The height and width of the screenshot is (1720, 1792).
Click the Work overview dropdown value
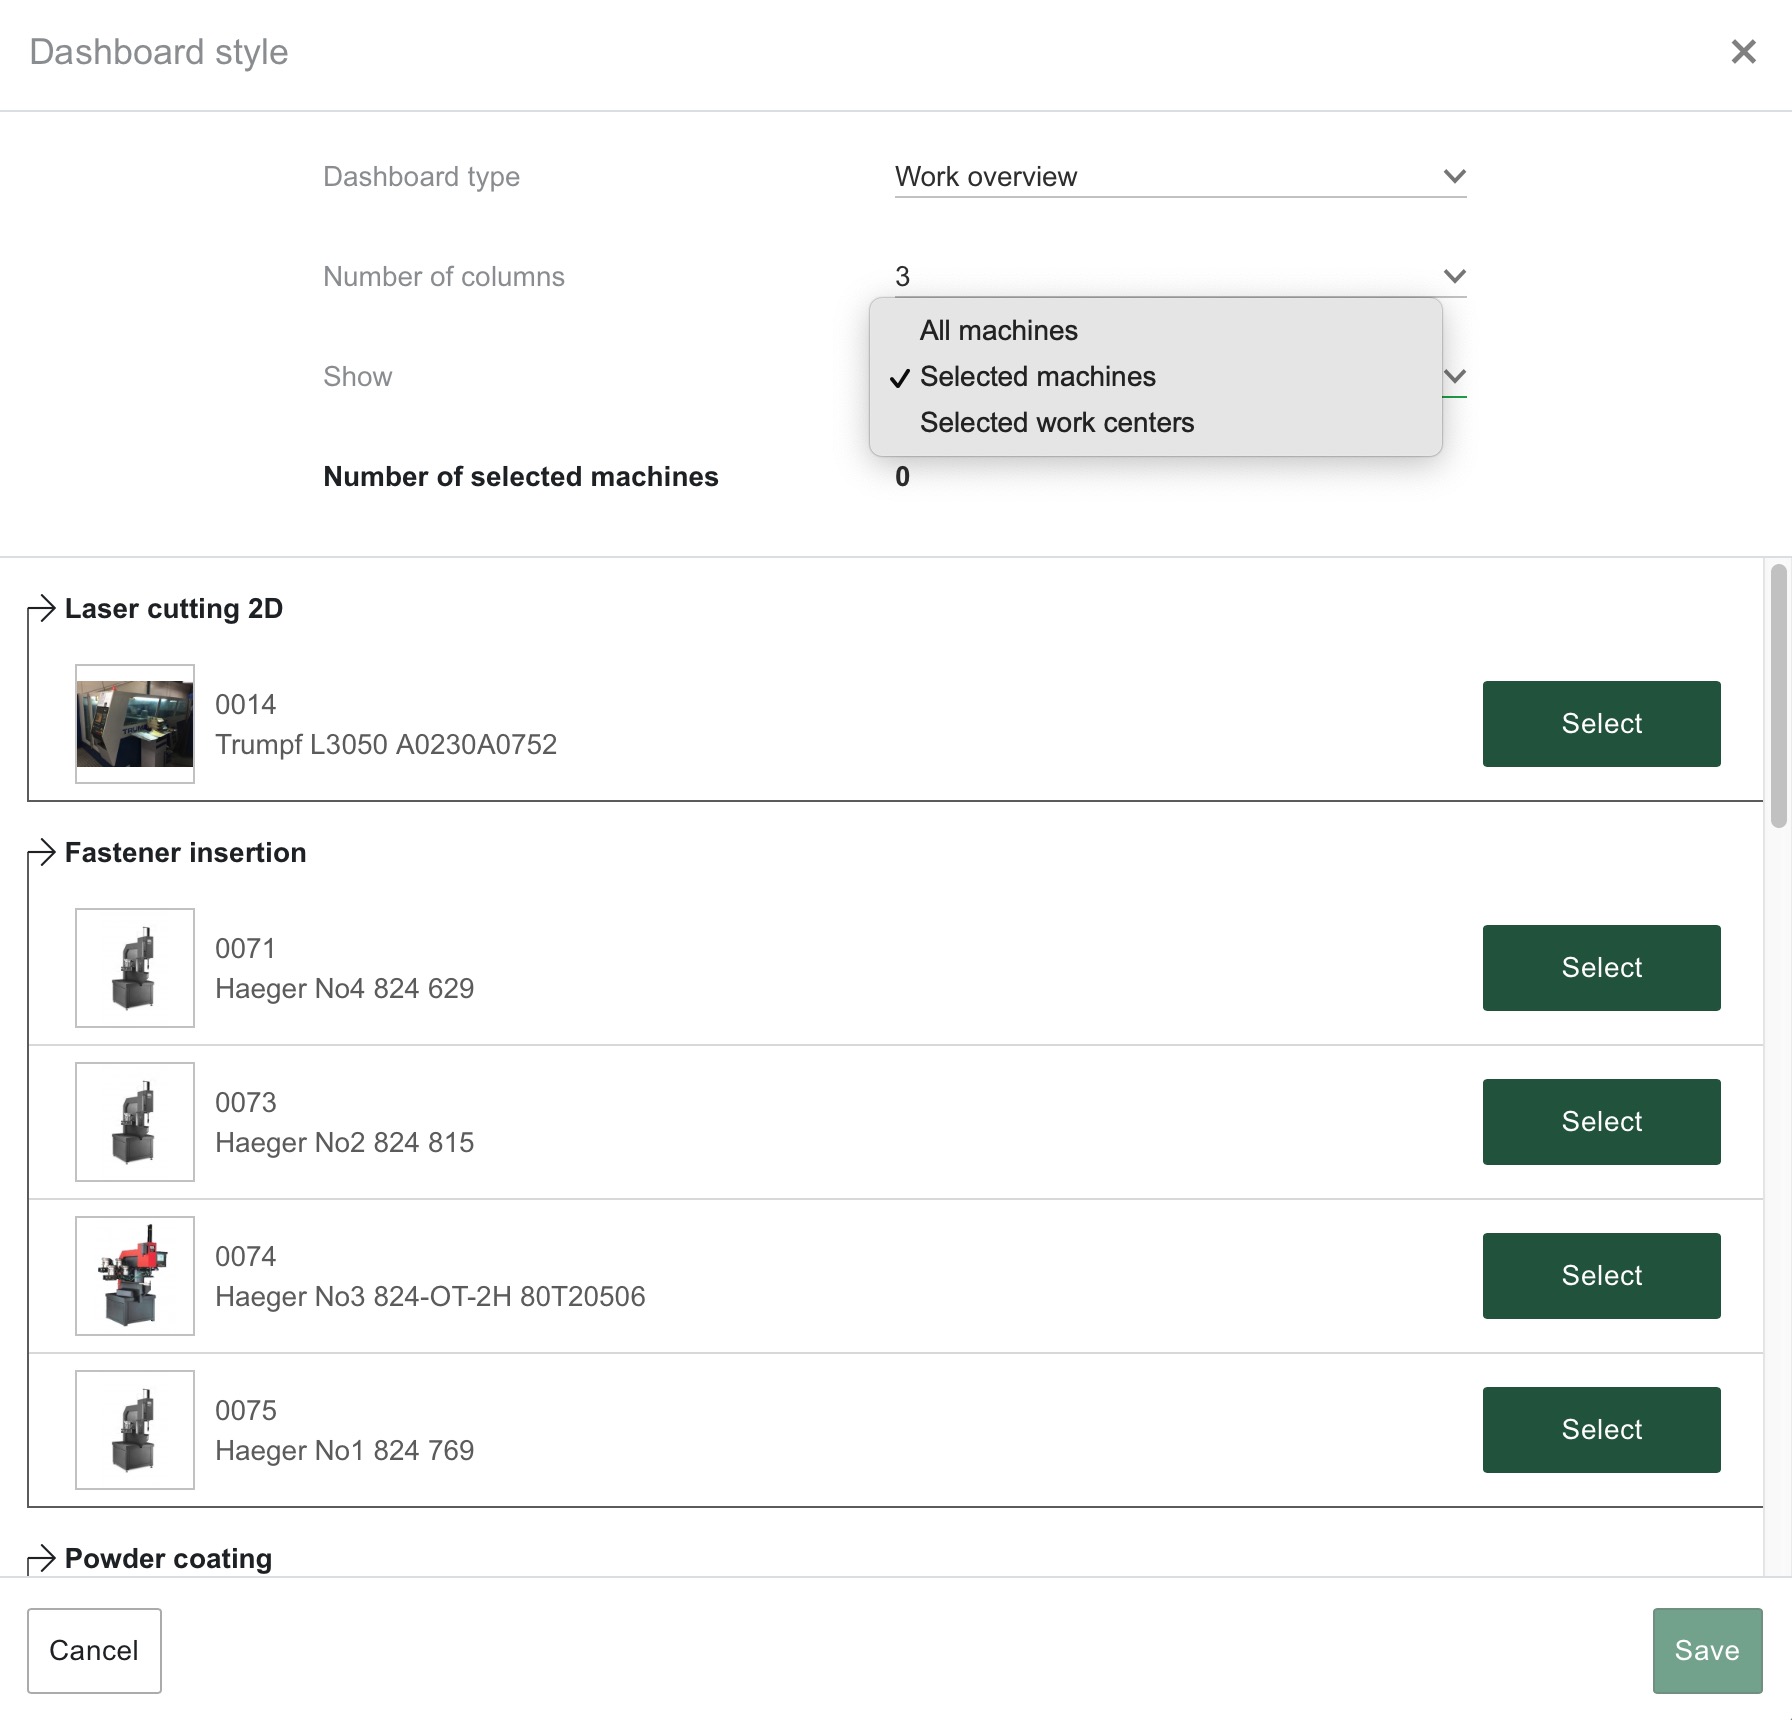click(985, 175)
